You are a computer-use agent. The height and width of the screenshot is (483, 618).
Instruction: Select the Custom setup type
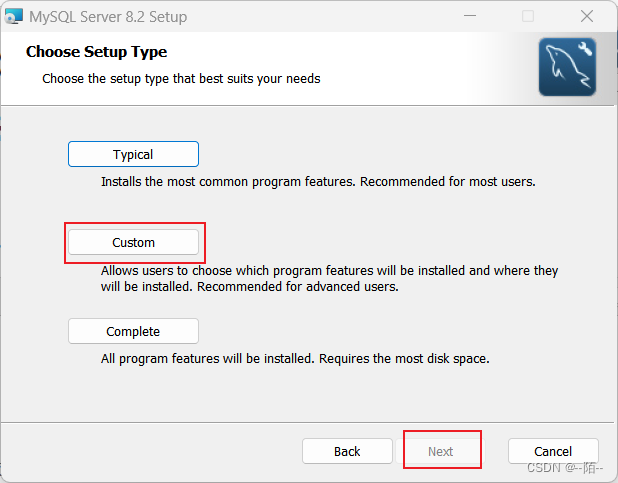coord(133,242)
